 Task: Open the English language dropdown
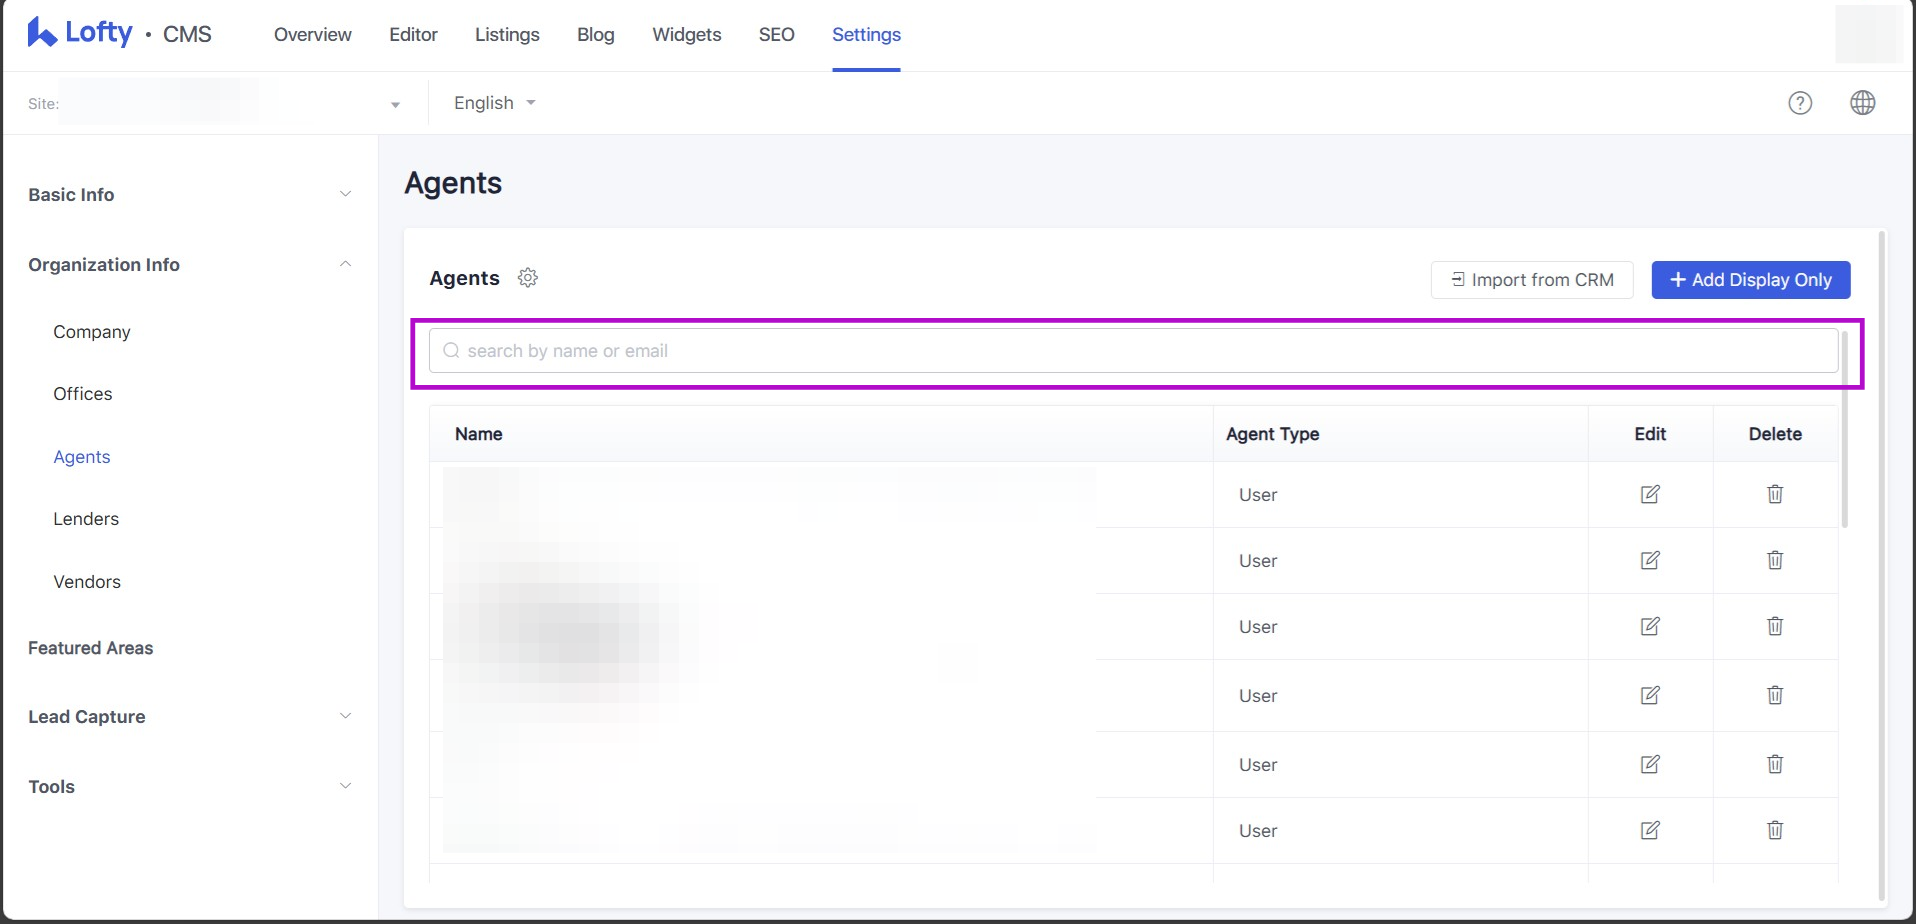pyautogui.click(x=494, y=103)
